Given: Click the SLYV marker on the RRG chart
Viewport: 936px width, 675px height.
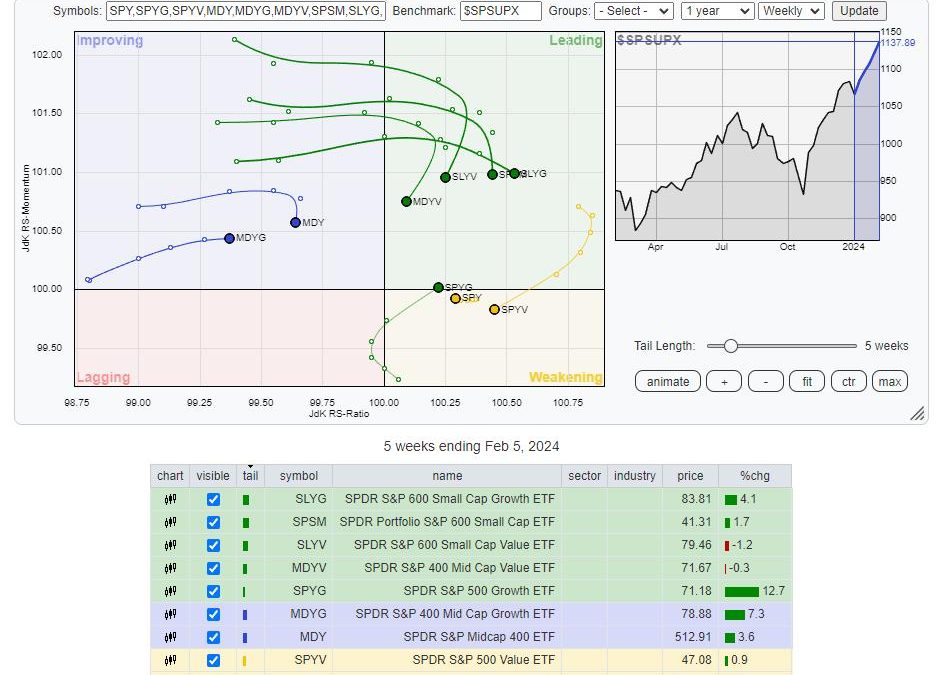Looking at the screenshot, I should (x=445, y=177).
